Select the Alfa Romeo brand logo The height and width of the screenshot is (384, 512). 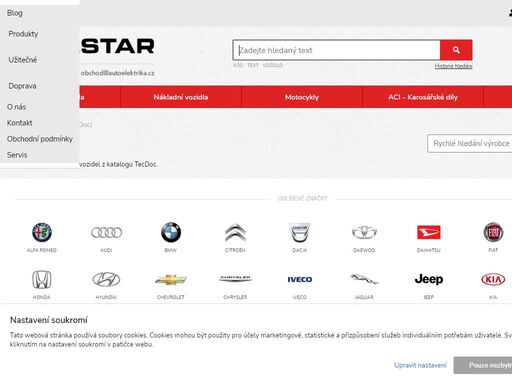pos(42,232)
